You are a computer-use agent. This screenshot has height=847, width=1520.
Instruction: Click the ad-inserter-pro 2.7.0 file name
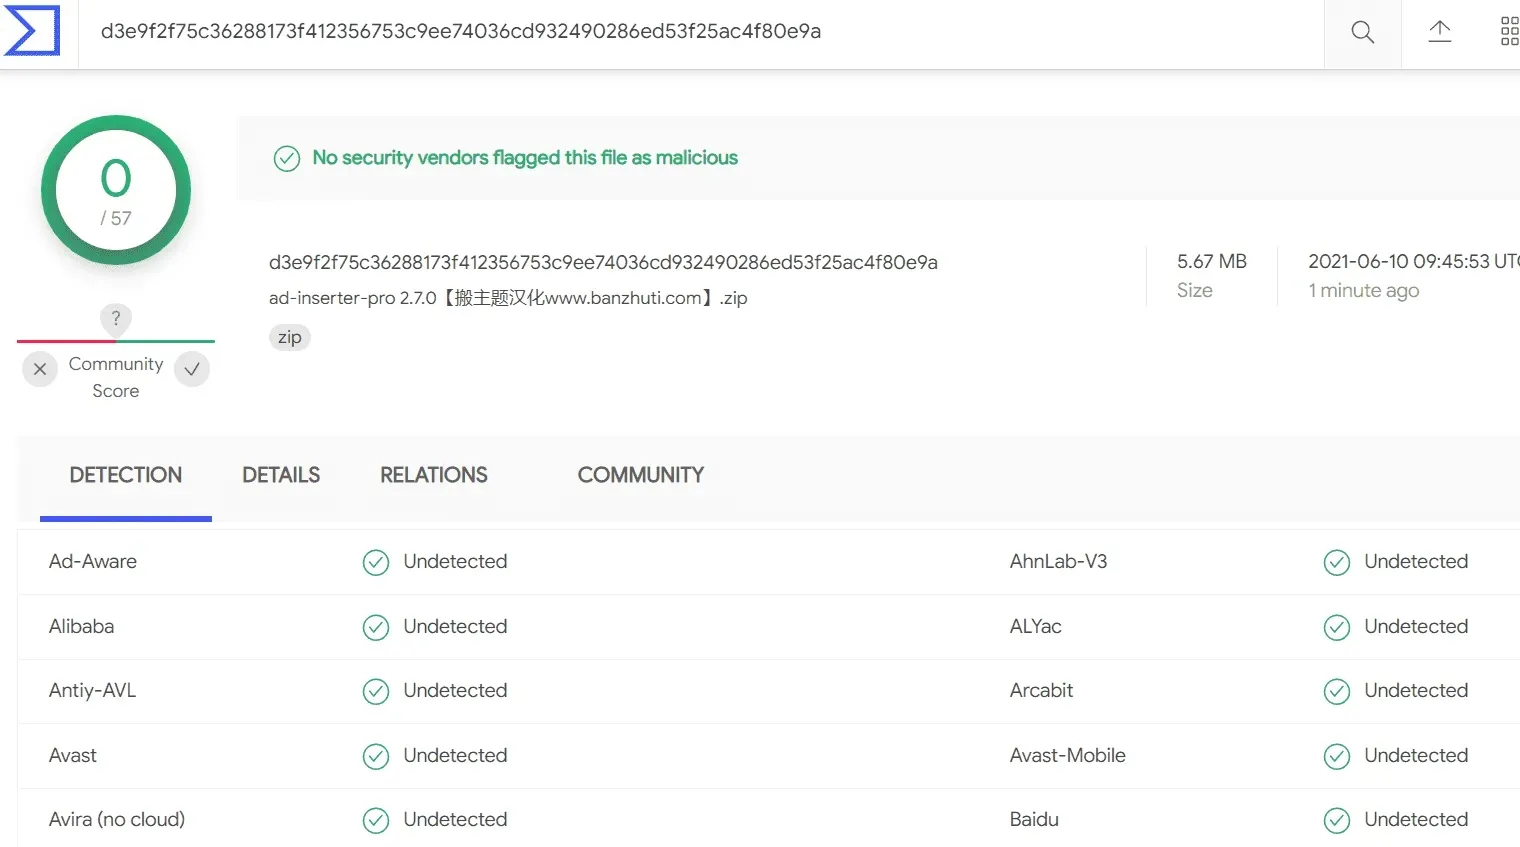point(508,298)
